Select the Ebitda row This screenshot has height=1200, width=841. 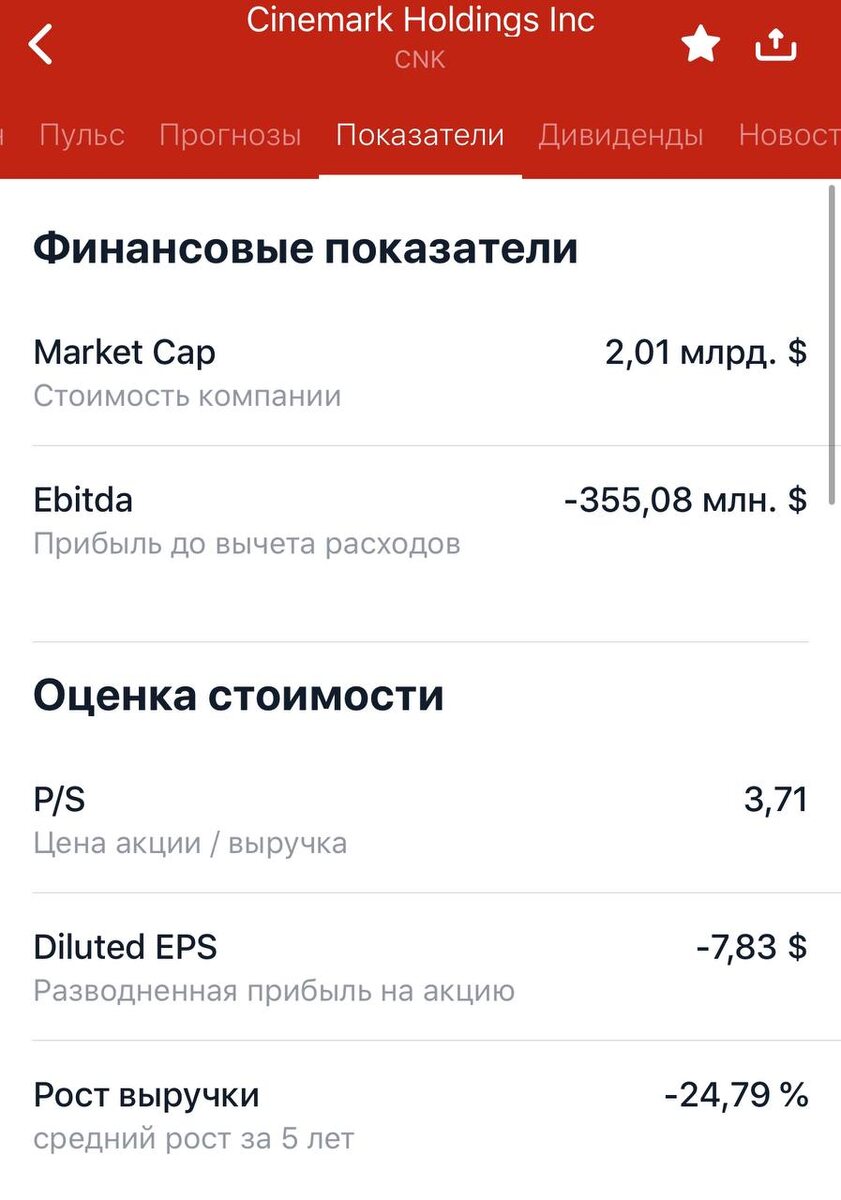[x=420, y=521]
